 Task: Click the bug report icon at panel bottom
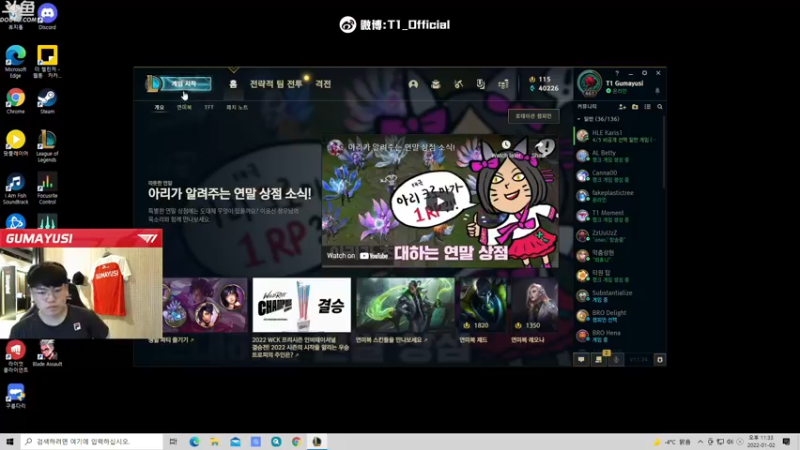[660, 360]
